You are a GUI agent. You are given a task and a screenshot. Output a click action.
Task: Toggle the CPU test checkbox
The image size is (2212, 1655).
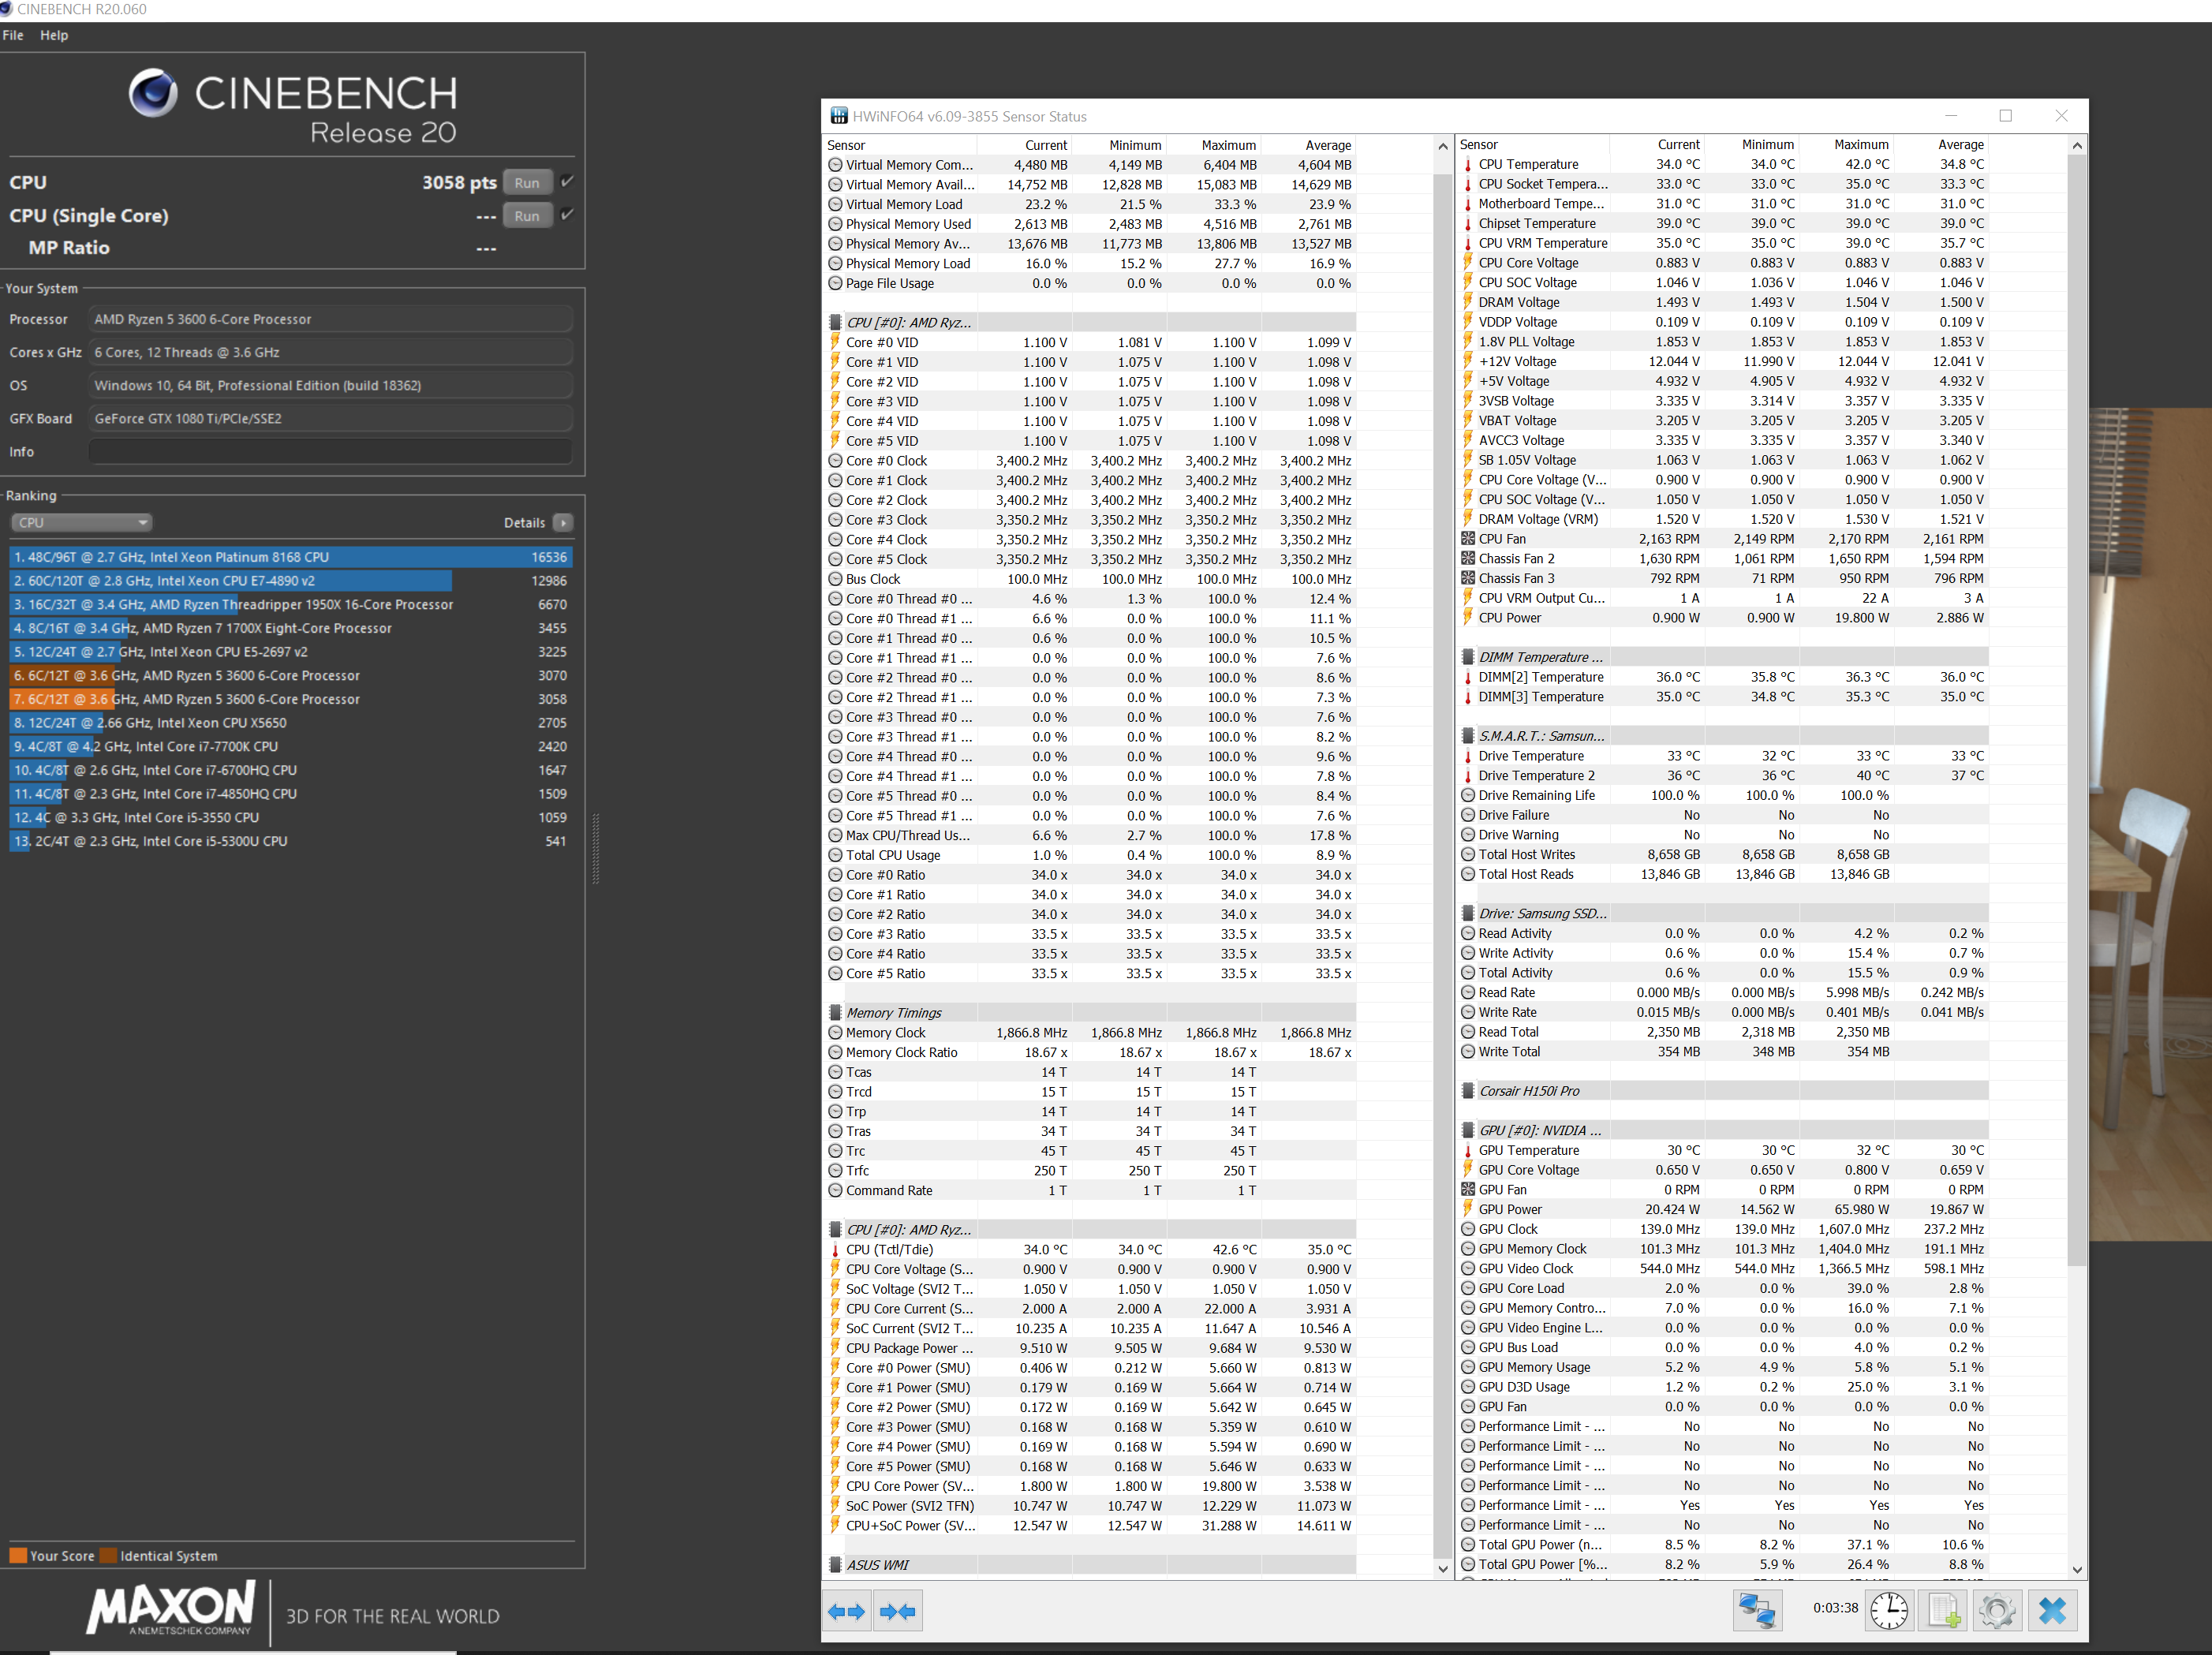point(567,181)
